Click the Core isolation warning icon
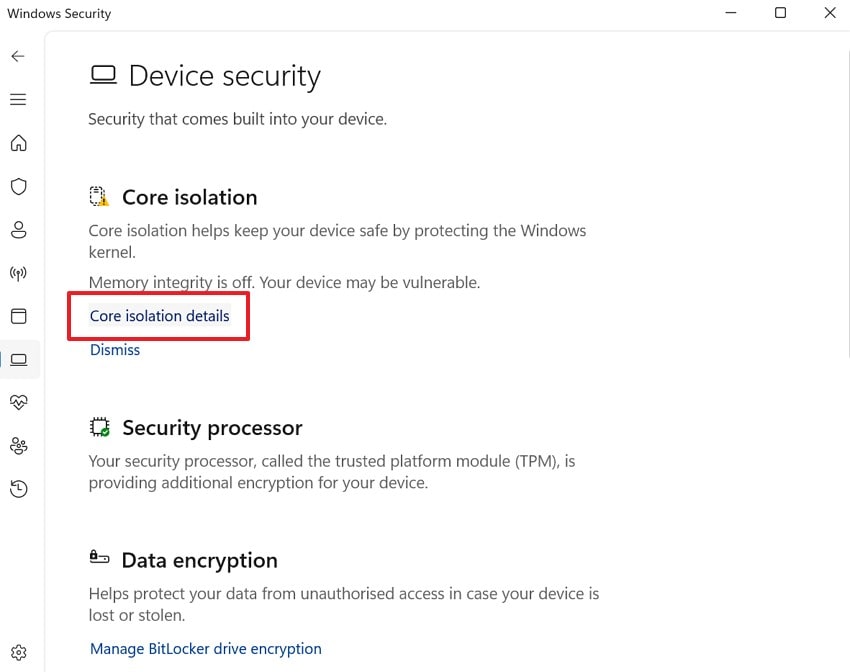The height and width of the screenshot is (672, 850). [x=99, y=196]
